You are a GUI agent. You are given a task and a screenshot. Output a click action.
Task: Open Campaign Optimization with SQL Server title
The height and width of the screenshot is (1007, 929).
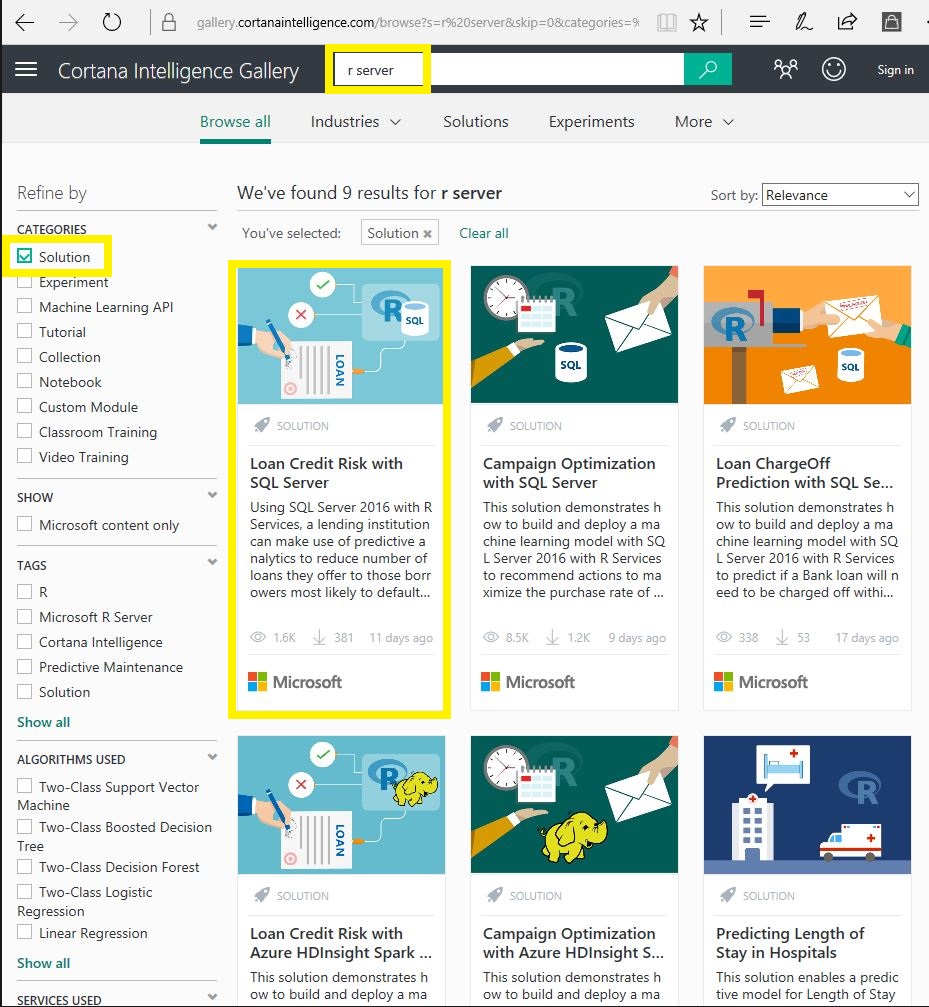tap(569, 473)
